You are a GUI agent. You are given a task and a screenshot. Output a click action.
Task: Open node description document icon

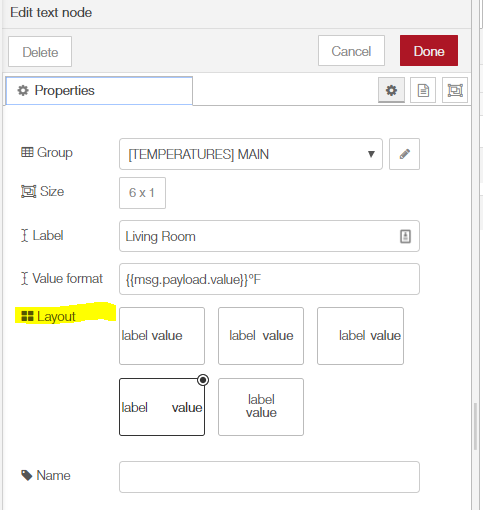coord(423,90)
